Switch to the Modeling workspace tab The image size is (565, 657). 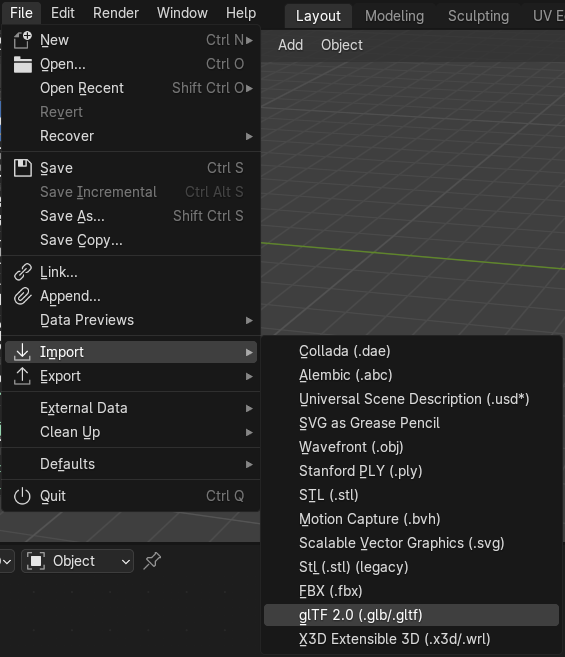394,16
